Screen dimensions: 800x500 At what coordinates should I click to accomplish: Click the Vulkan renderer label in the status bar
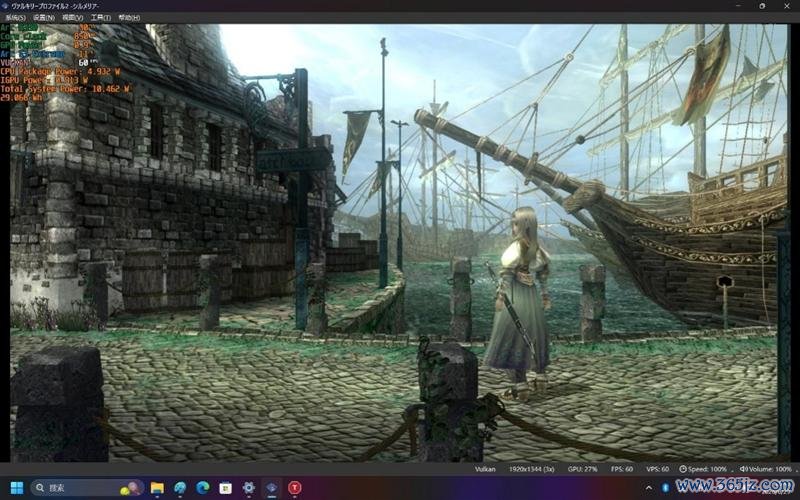pos(485,469)
